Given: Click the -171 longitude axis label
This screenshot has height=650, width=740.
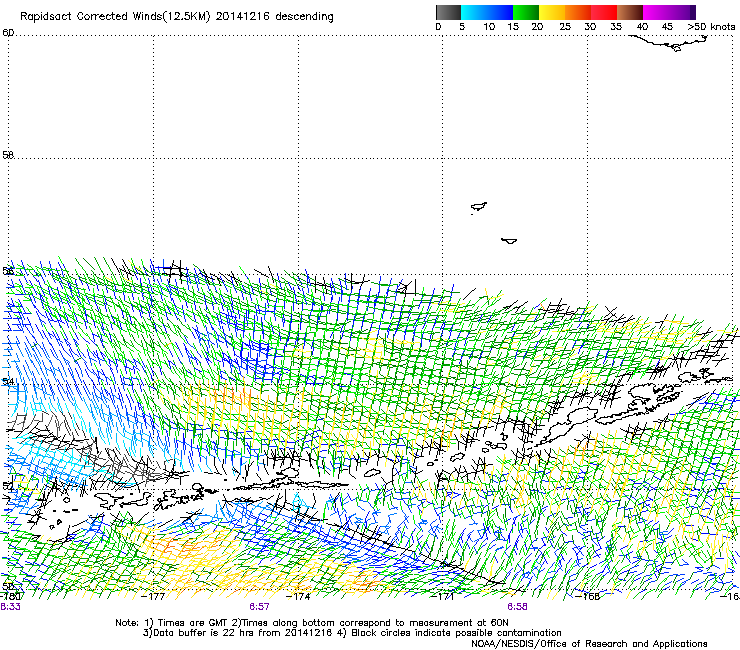Looking at the screenshot, I should point(443,596).
